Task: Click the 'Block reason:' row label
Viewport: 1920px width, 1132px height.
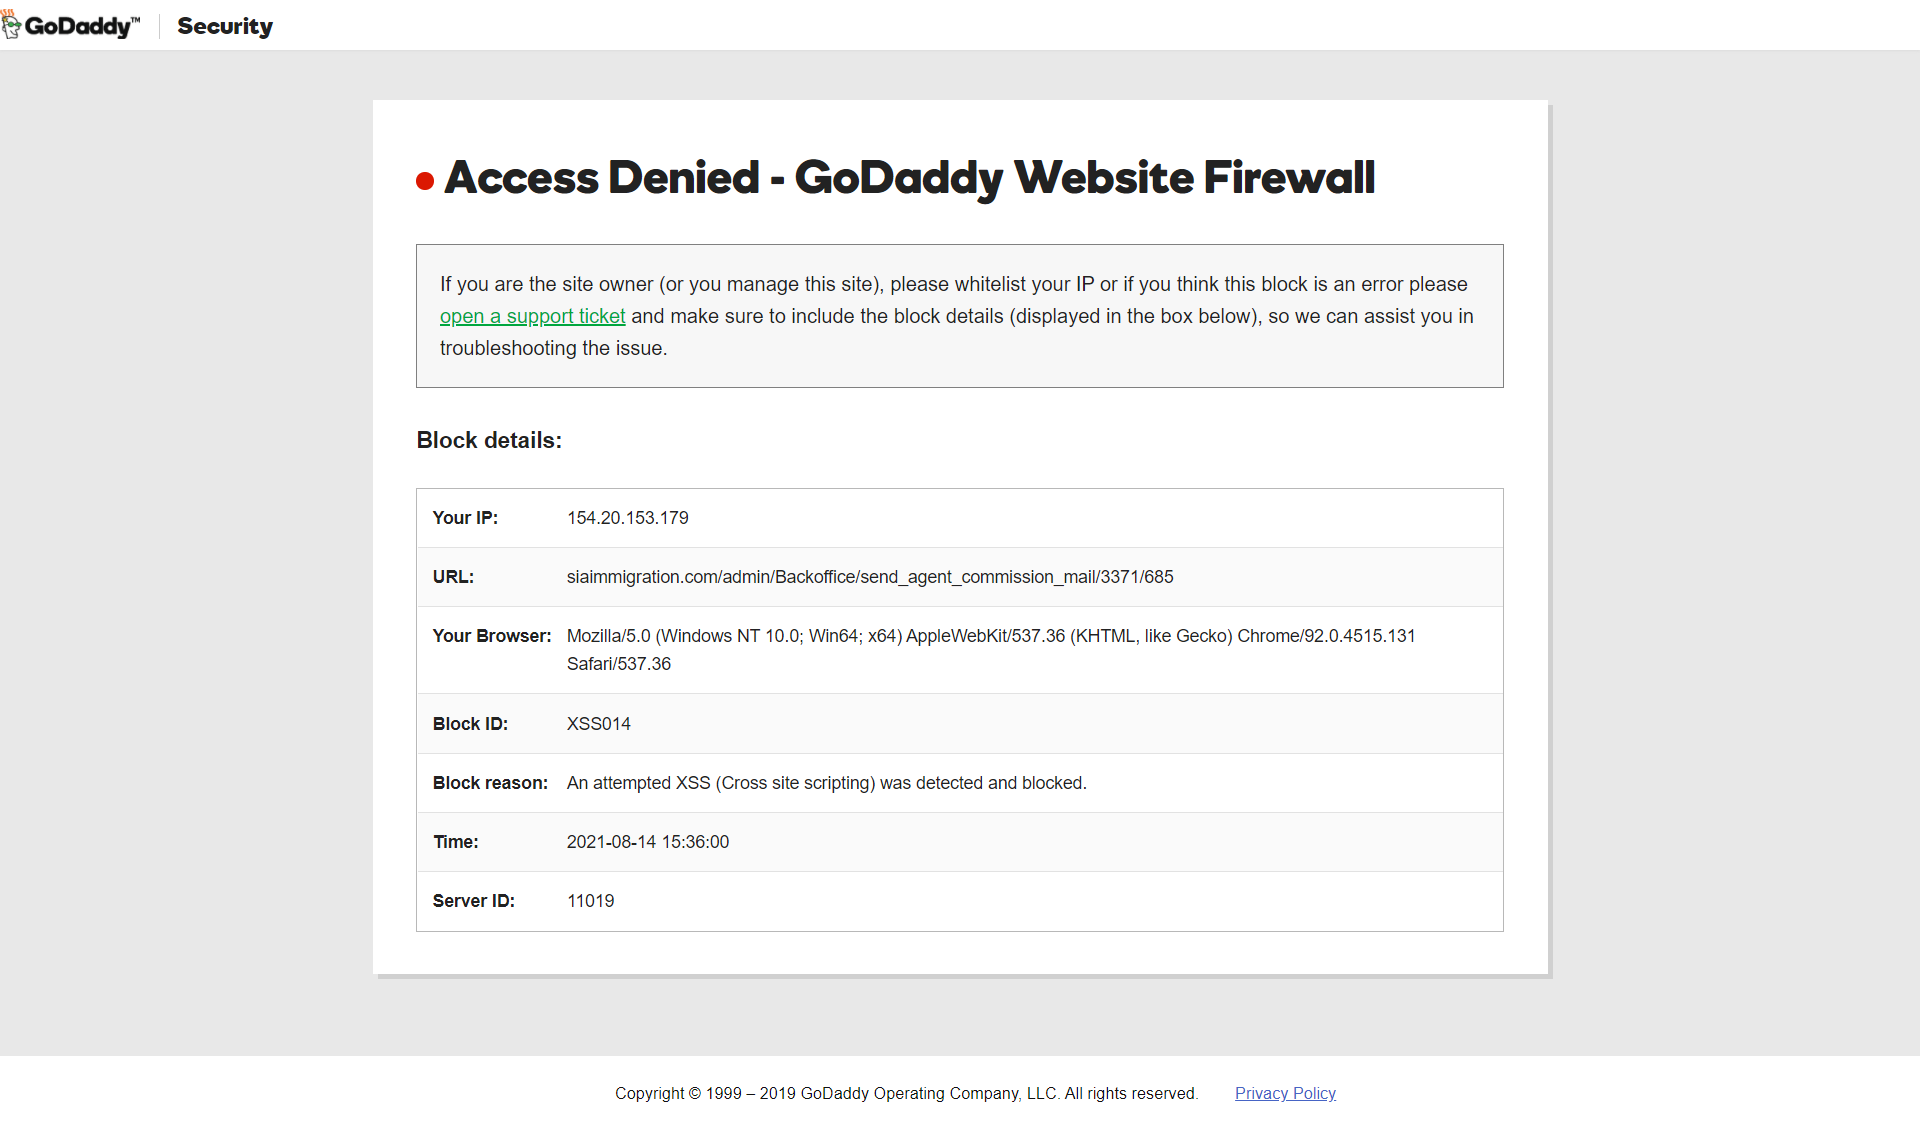Action: pyautogui.click(x=490, y=783)
